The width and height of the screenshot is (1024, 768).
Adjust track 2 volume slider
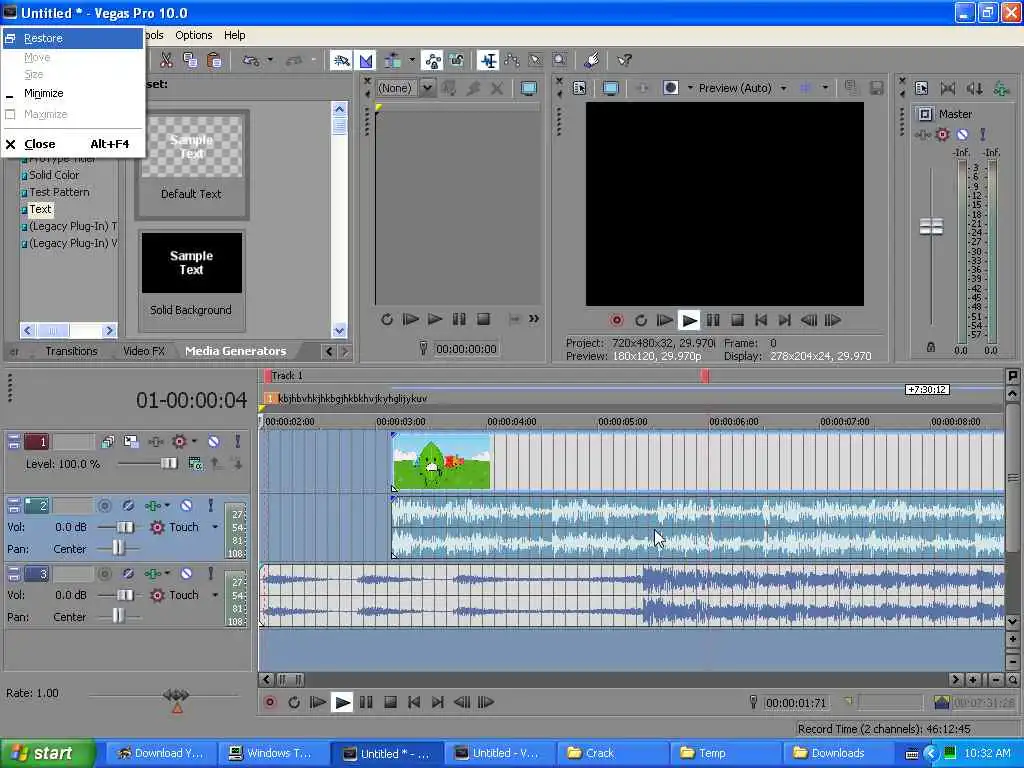tap(125, 527)
